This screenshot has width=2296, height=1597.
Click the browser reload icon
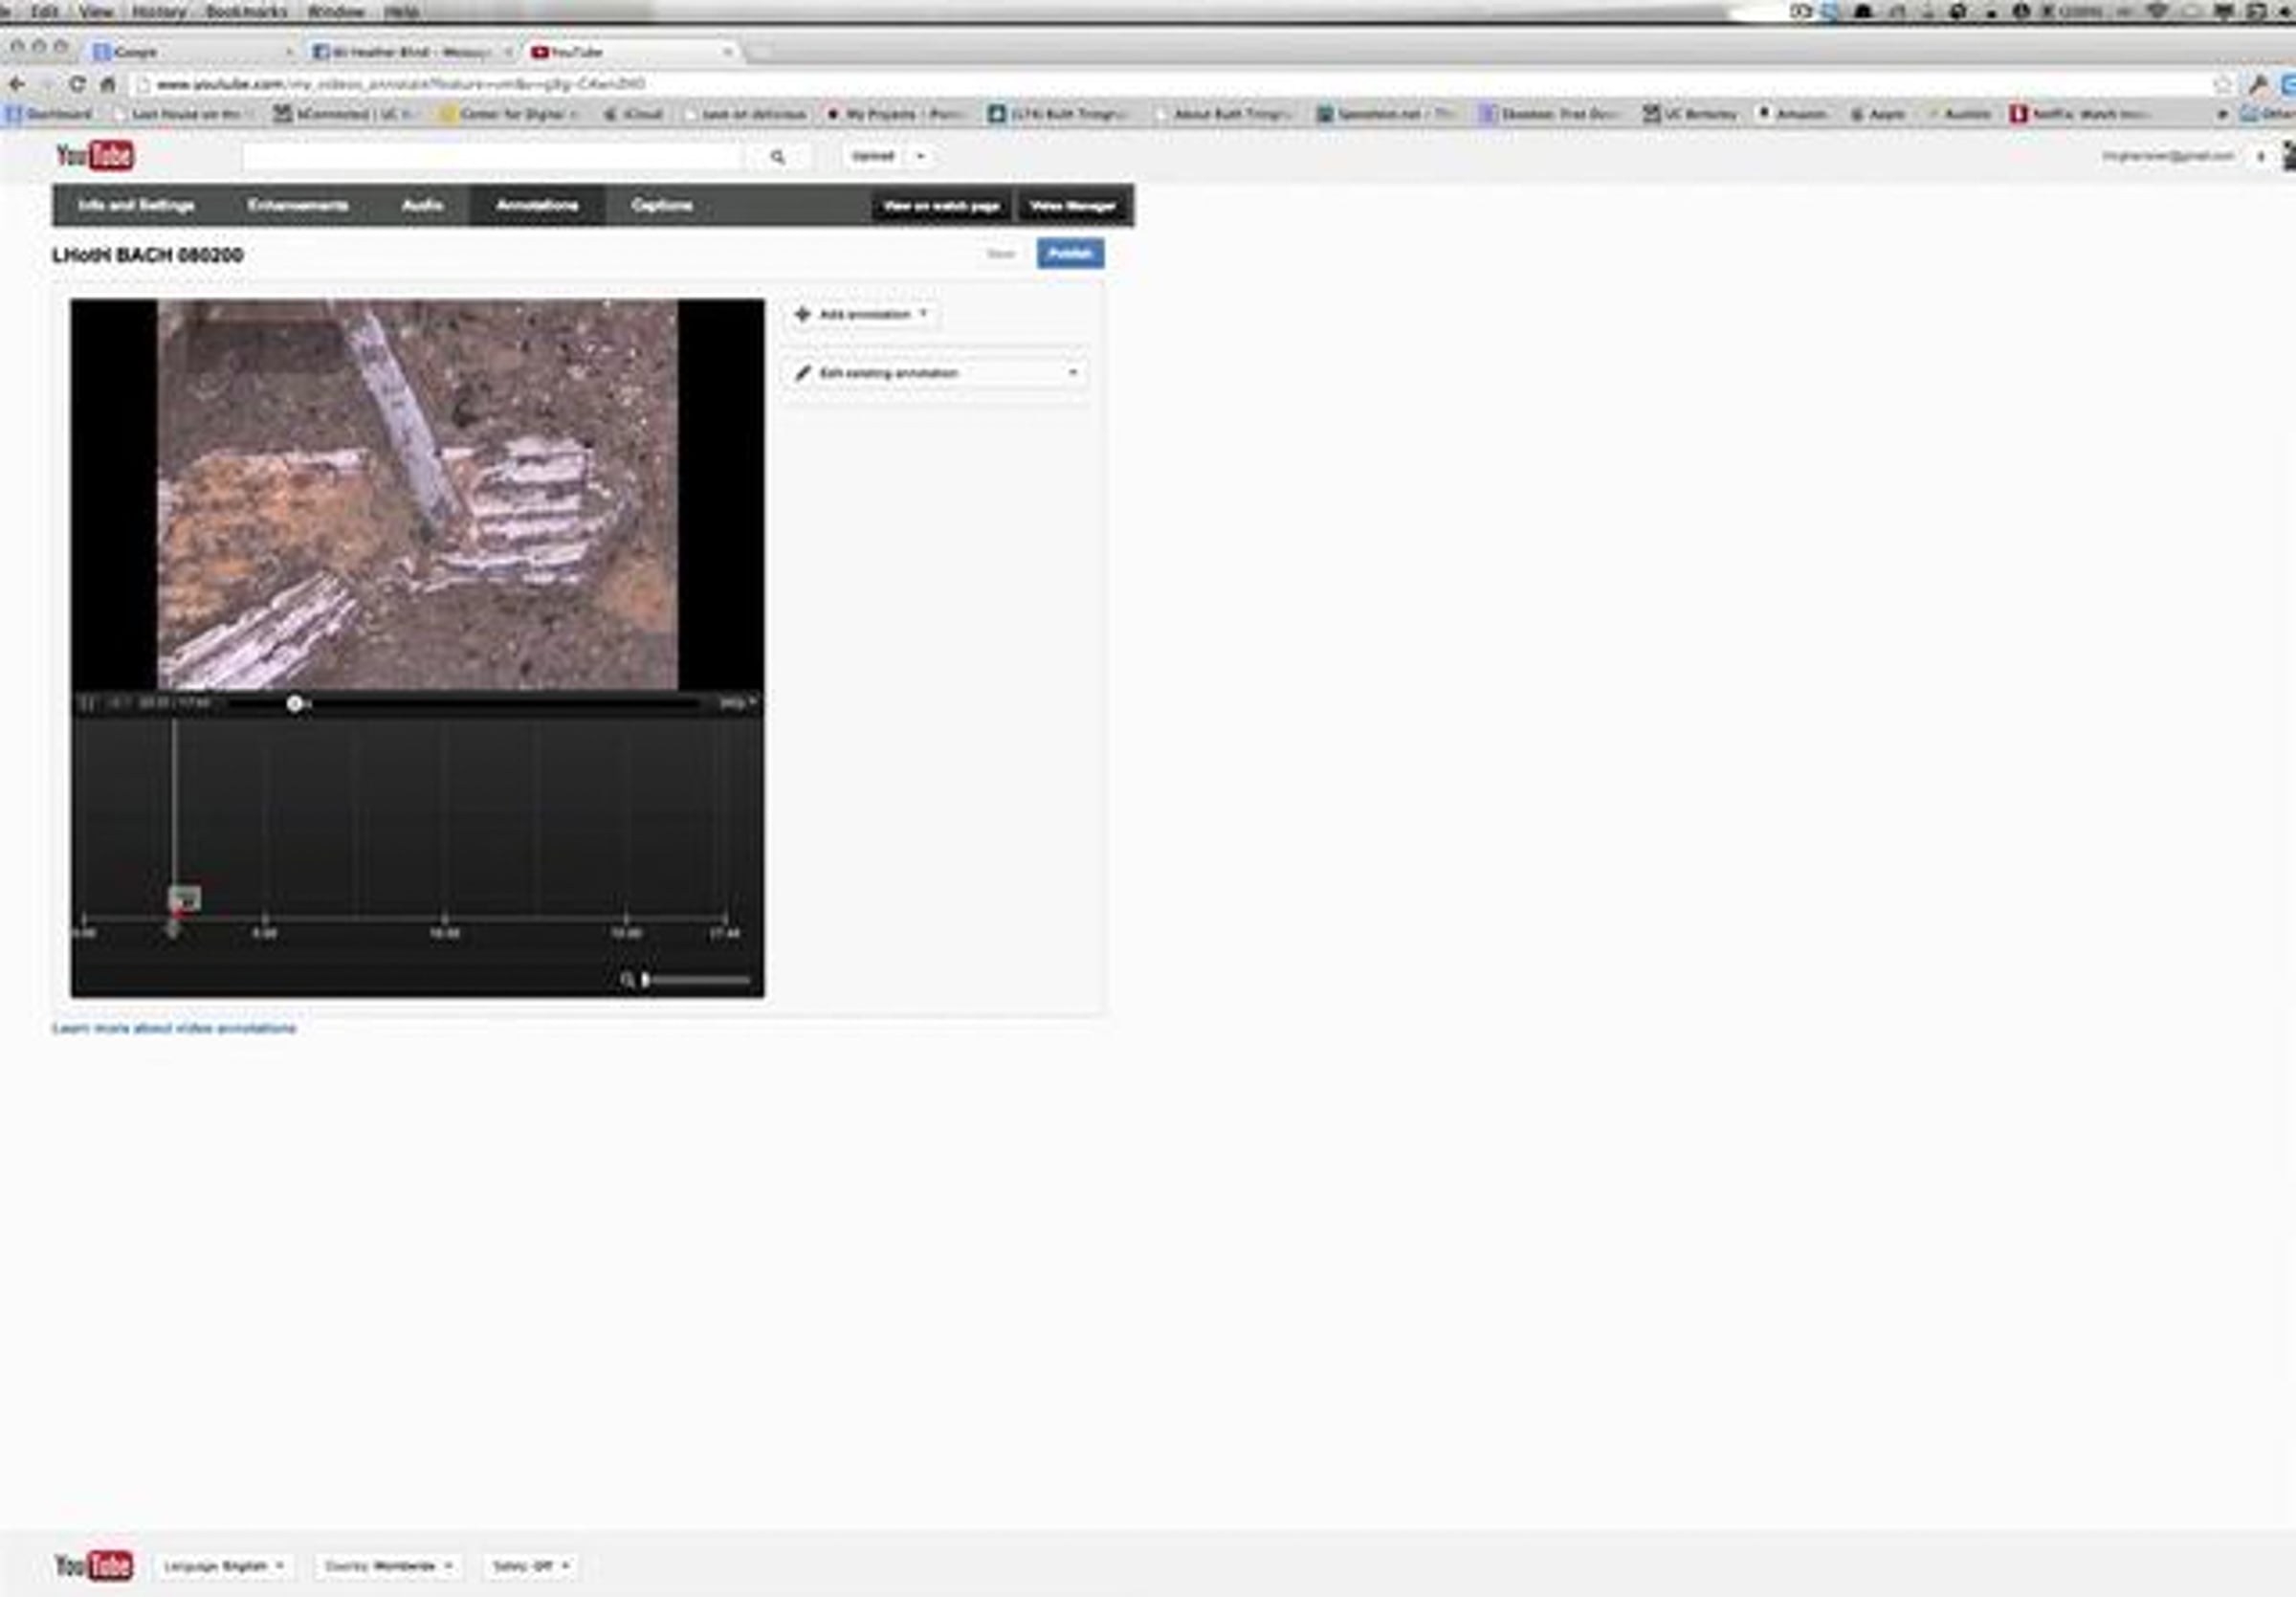77,84
